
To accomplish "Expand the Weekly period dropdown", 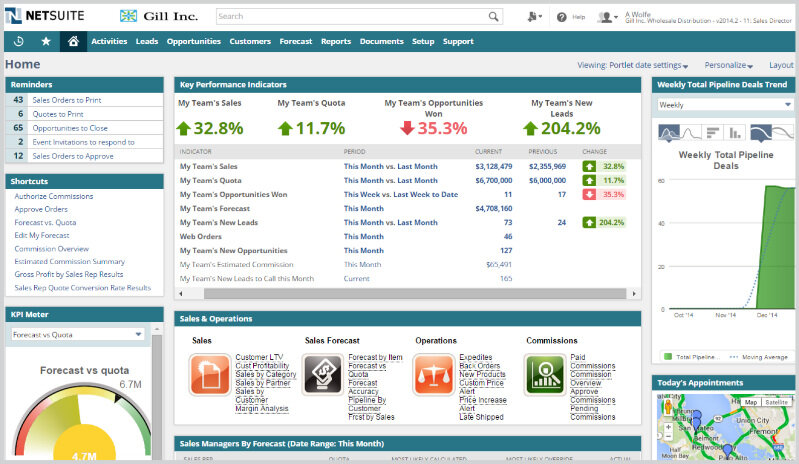I will (x=725, y=104).
